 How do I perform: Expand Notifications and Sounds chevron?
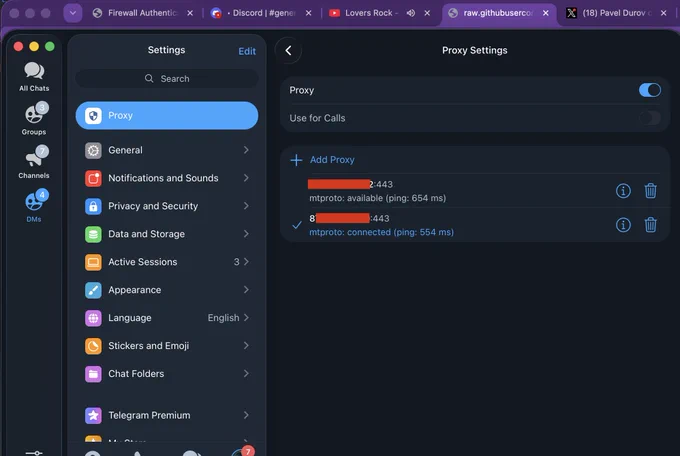tap(246, 178)
